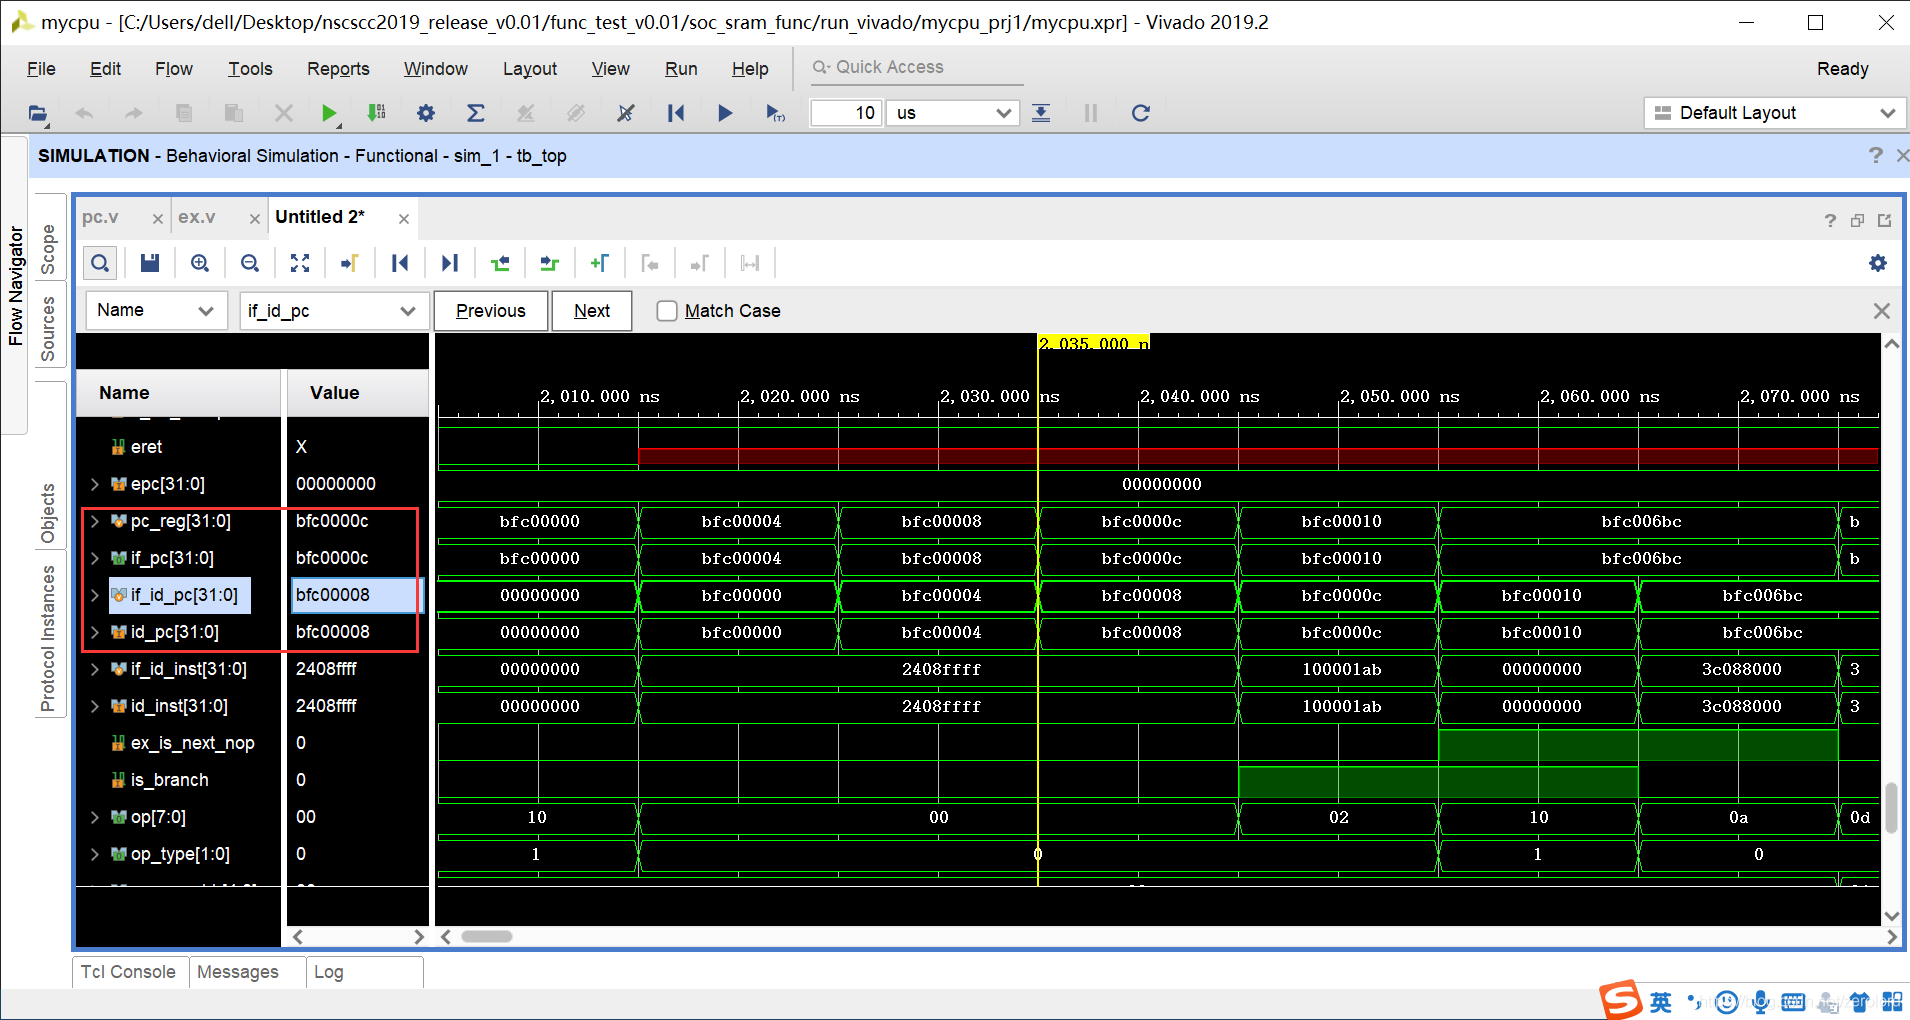Add marker icon in waveform toolbar
This screenshot has width=1910, height=1020.
pos(599,263)
